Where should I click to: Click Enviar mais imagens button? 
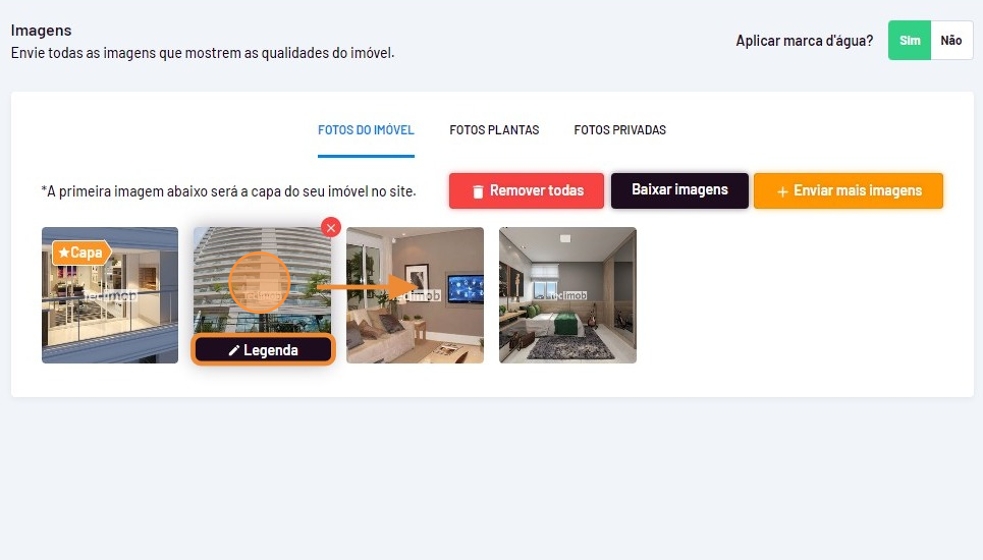click(x=848, y=191)
